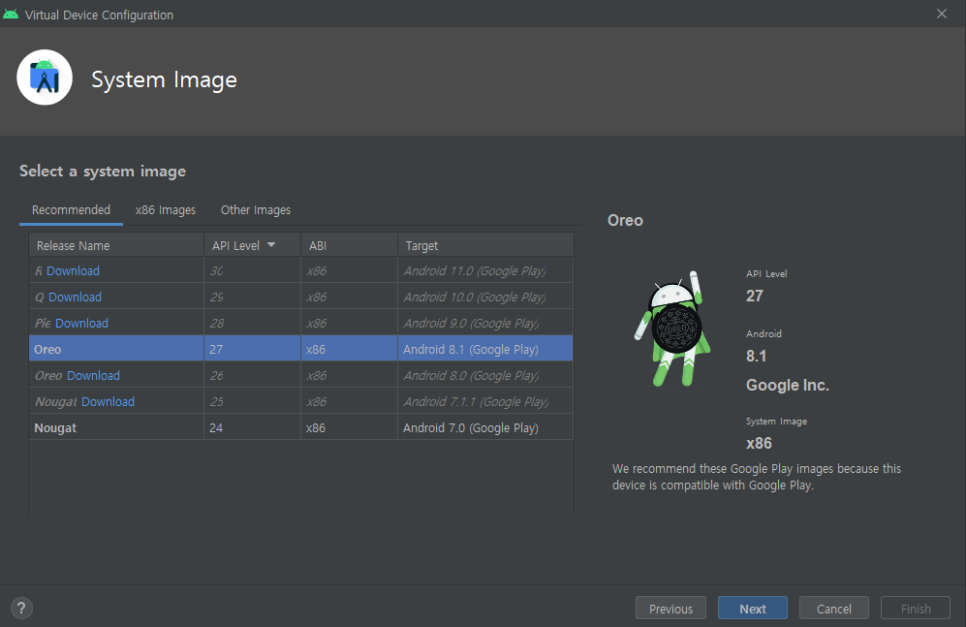
Task: Click Android 10.0 (Google Play) target cell
Action: pos(485,297)
